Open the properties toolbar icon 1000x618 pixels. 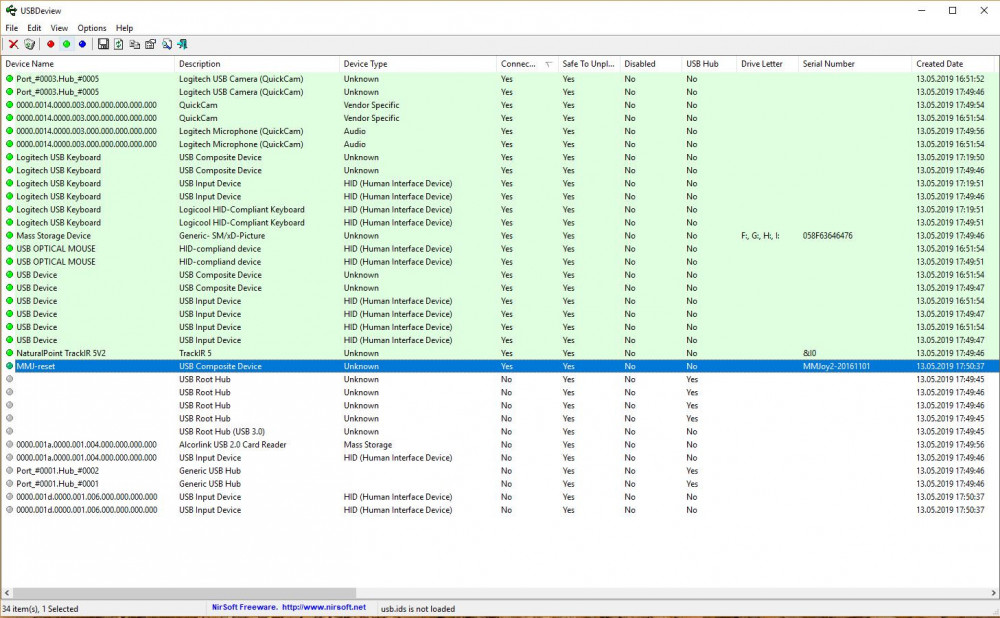tap(150, 44)
